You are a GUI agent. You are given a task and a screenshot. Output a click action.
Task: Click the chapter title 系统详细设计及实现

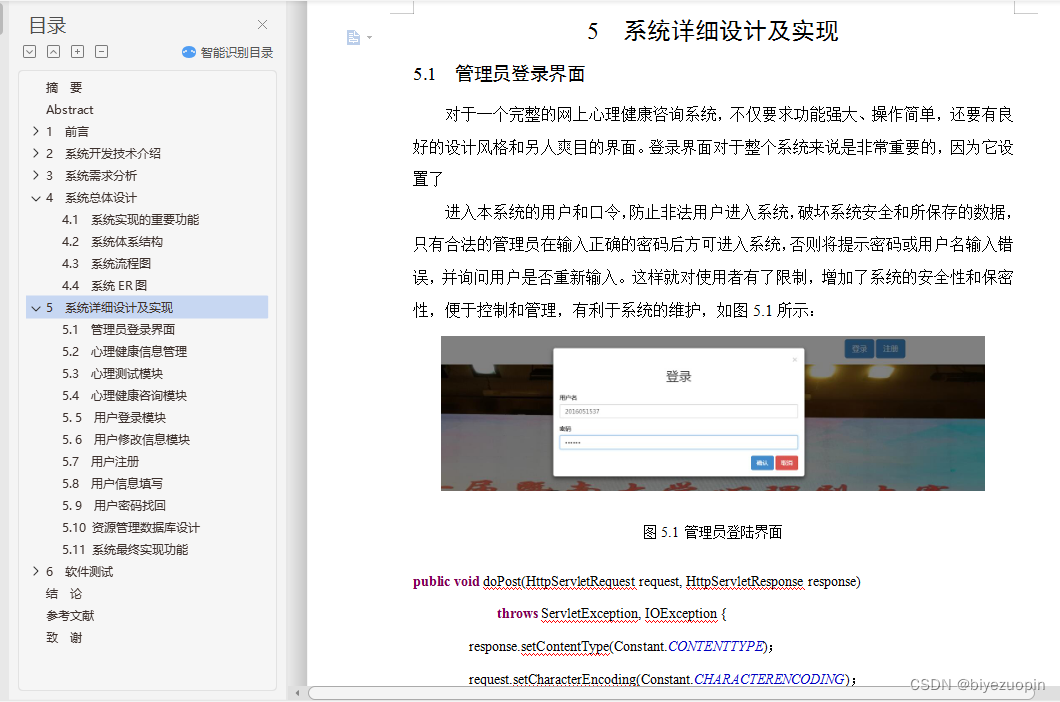pos(731,31)
